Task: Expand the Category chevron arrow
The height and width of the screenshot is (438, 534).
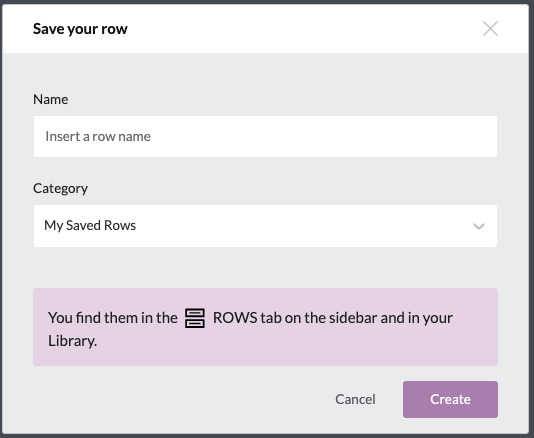Action: pyautogui.click(x=478, y=226)
